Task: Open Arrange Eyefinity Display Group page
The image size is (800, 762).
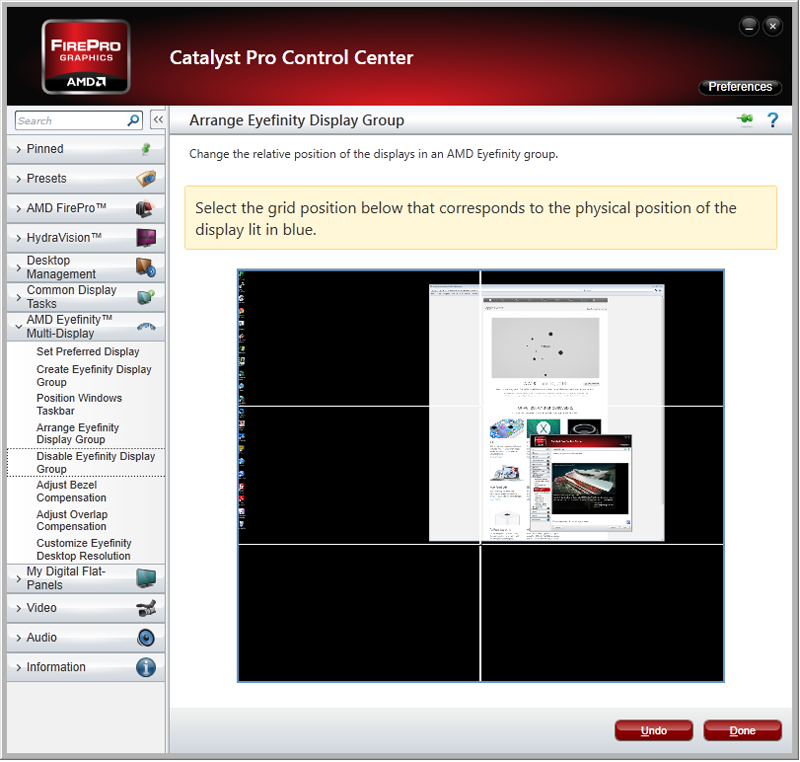Action: click(78, 434)
